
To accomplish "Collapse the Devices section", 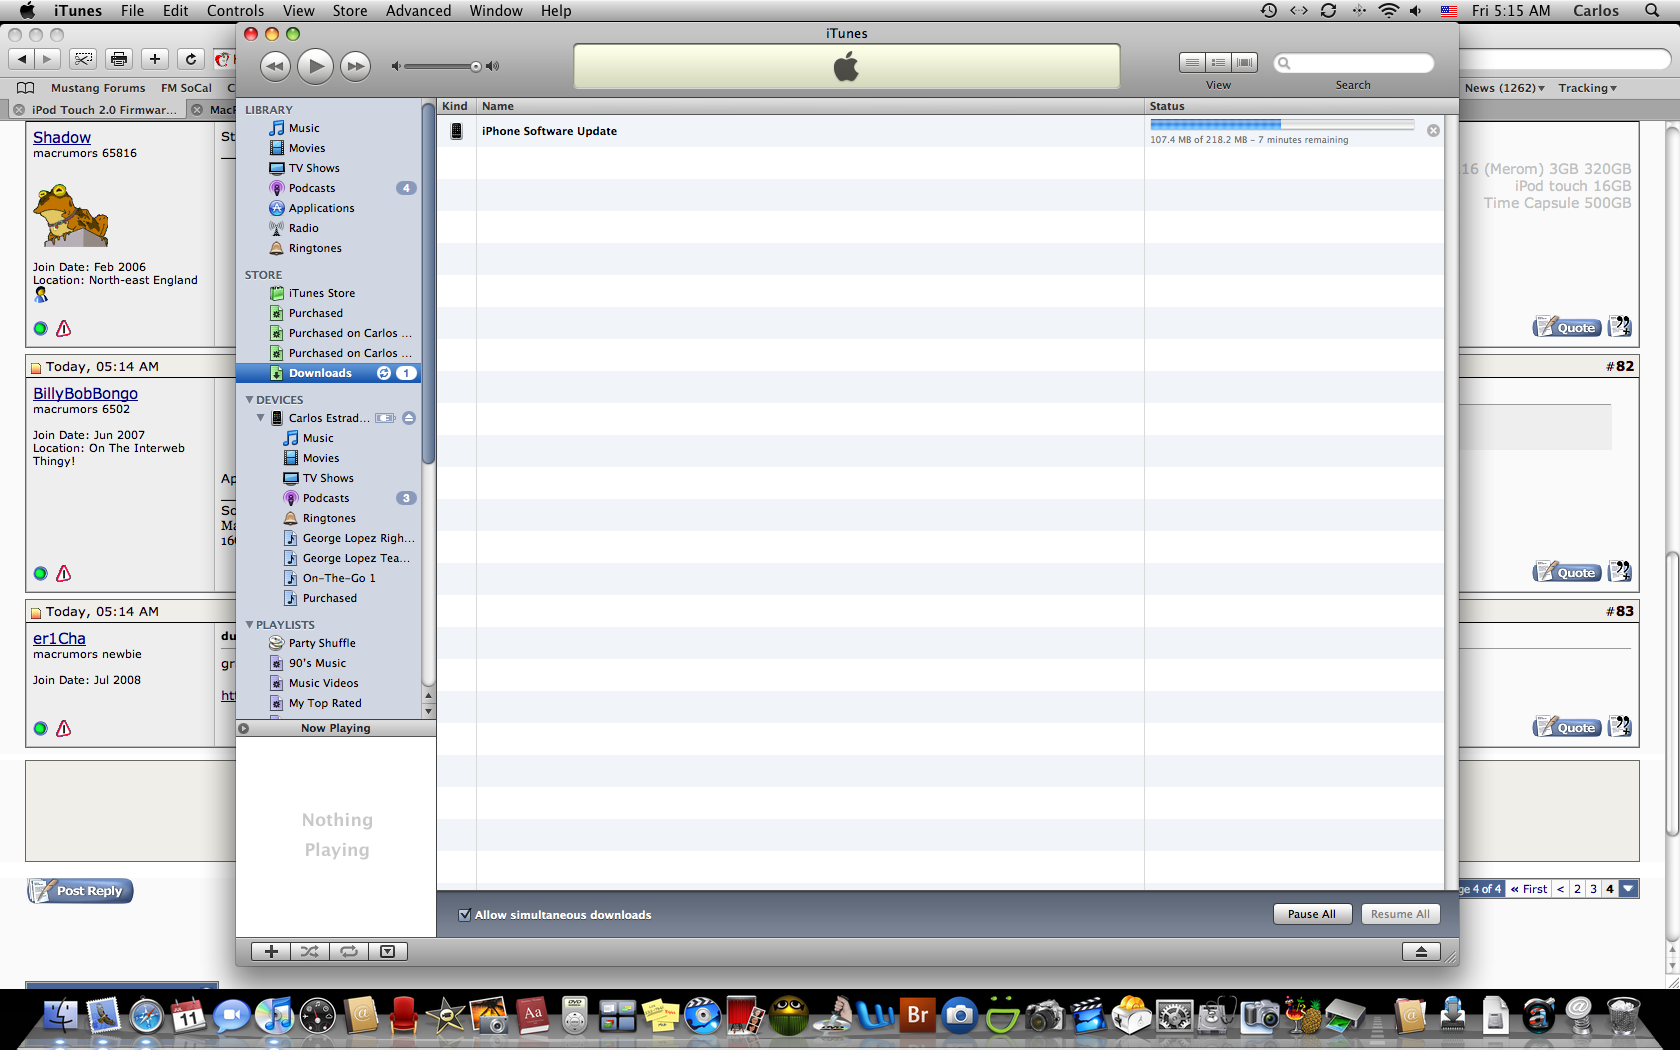I will click(249, 399).
